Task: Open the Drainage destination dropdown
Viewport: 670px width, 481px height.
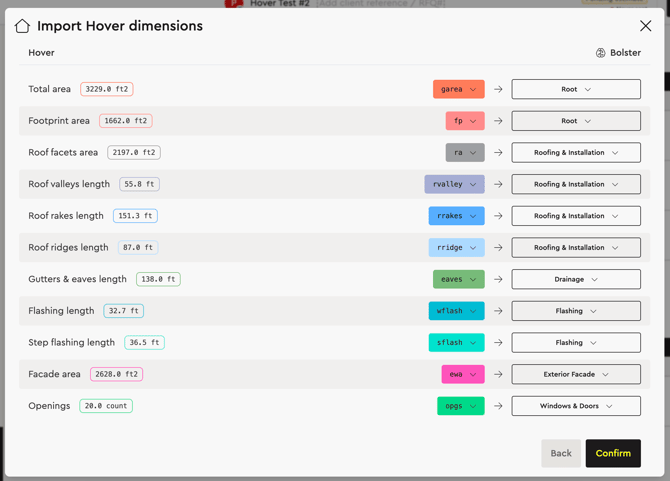Action: 576,279
